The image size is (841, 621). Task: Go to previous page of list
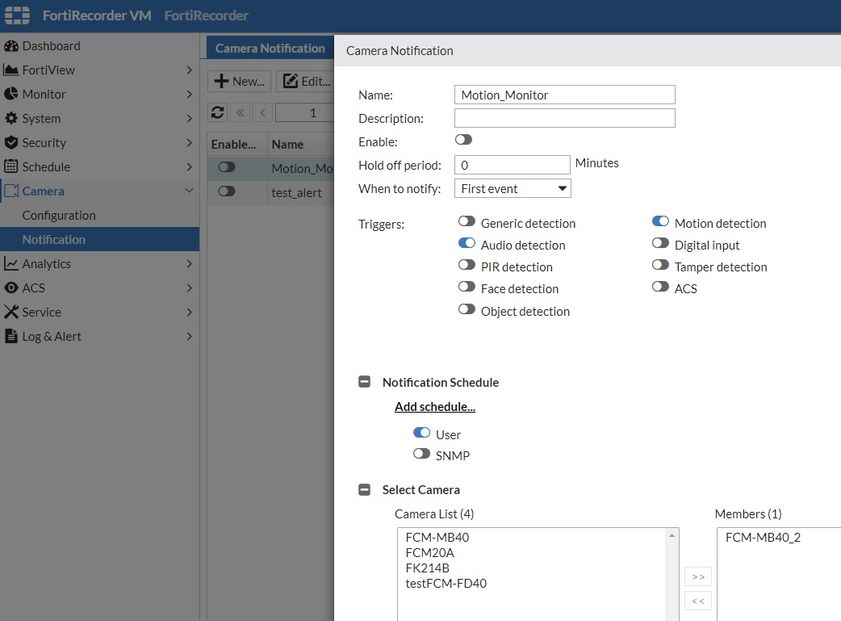263,113
